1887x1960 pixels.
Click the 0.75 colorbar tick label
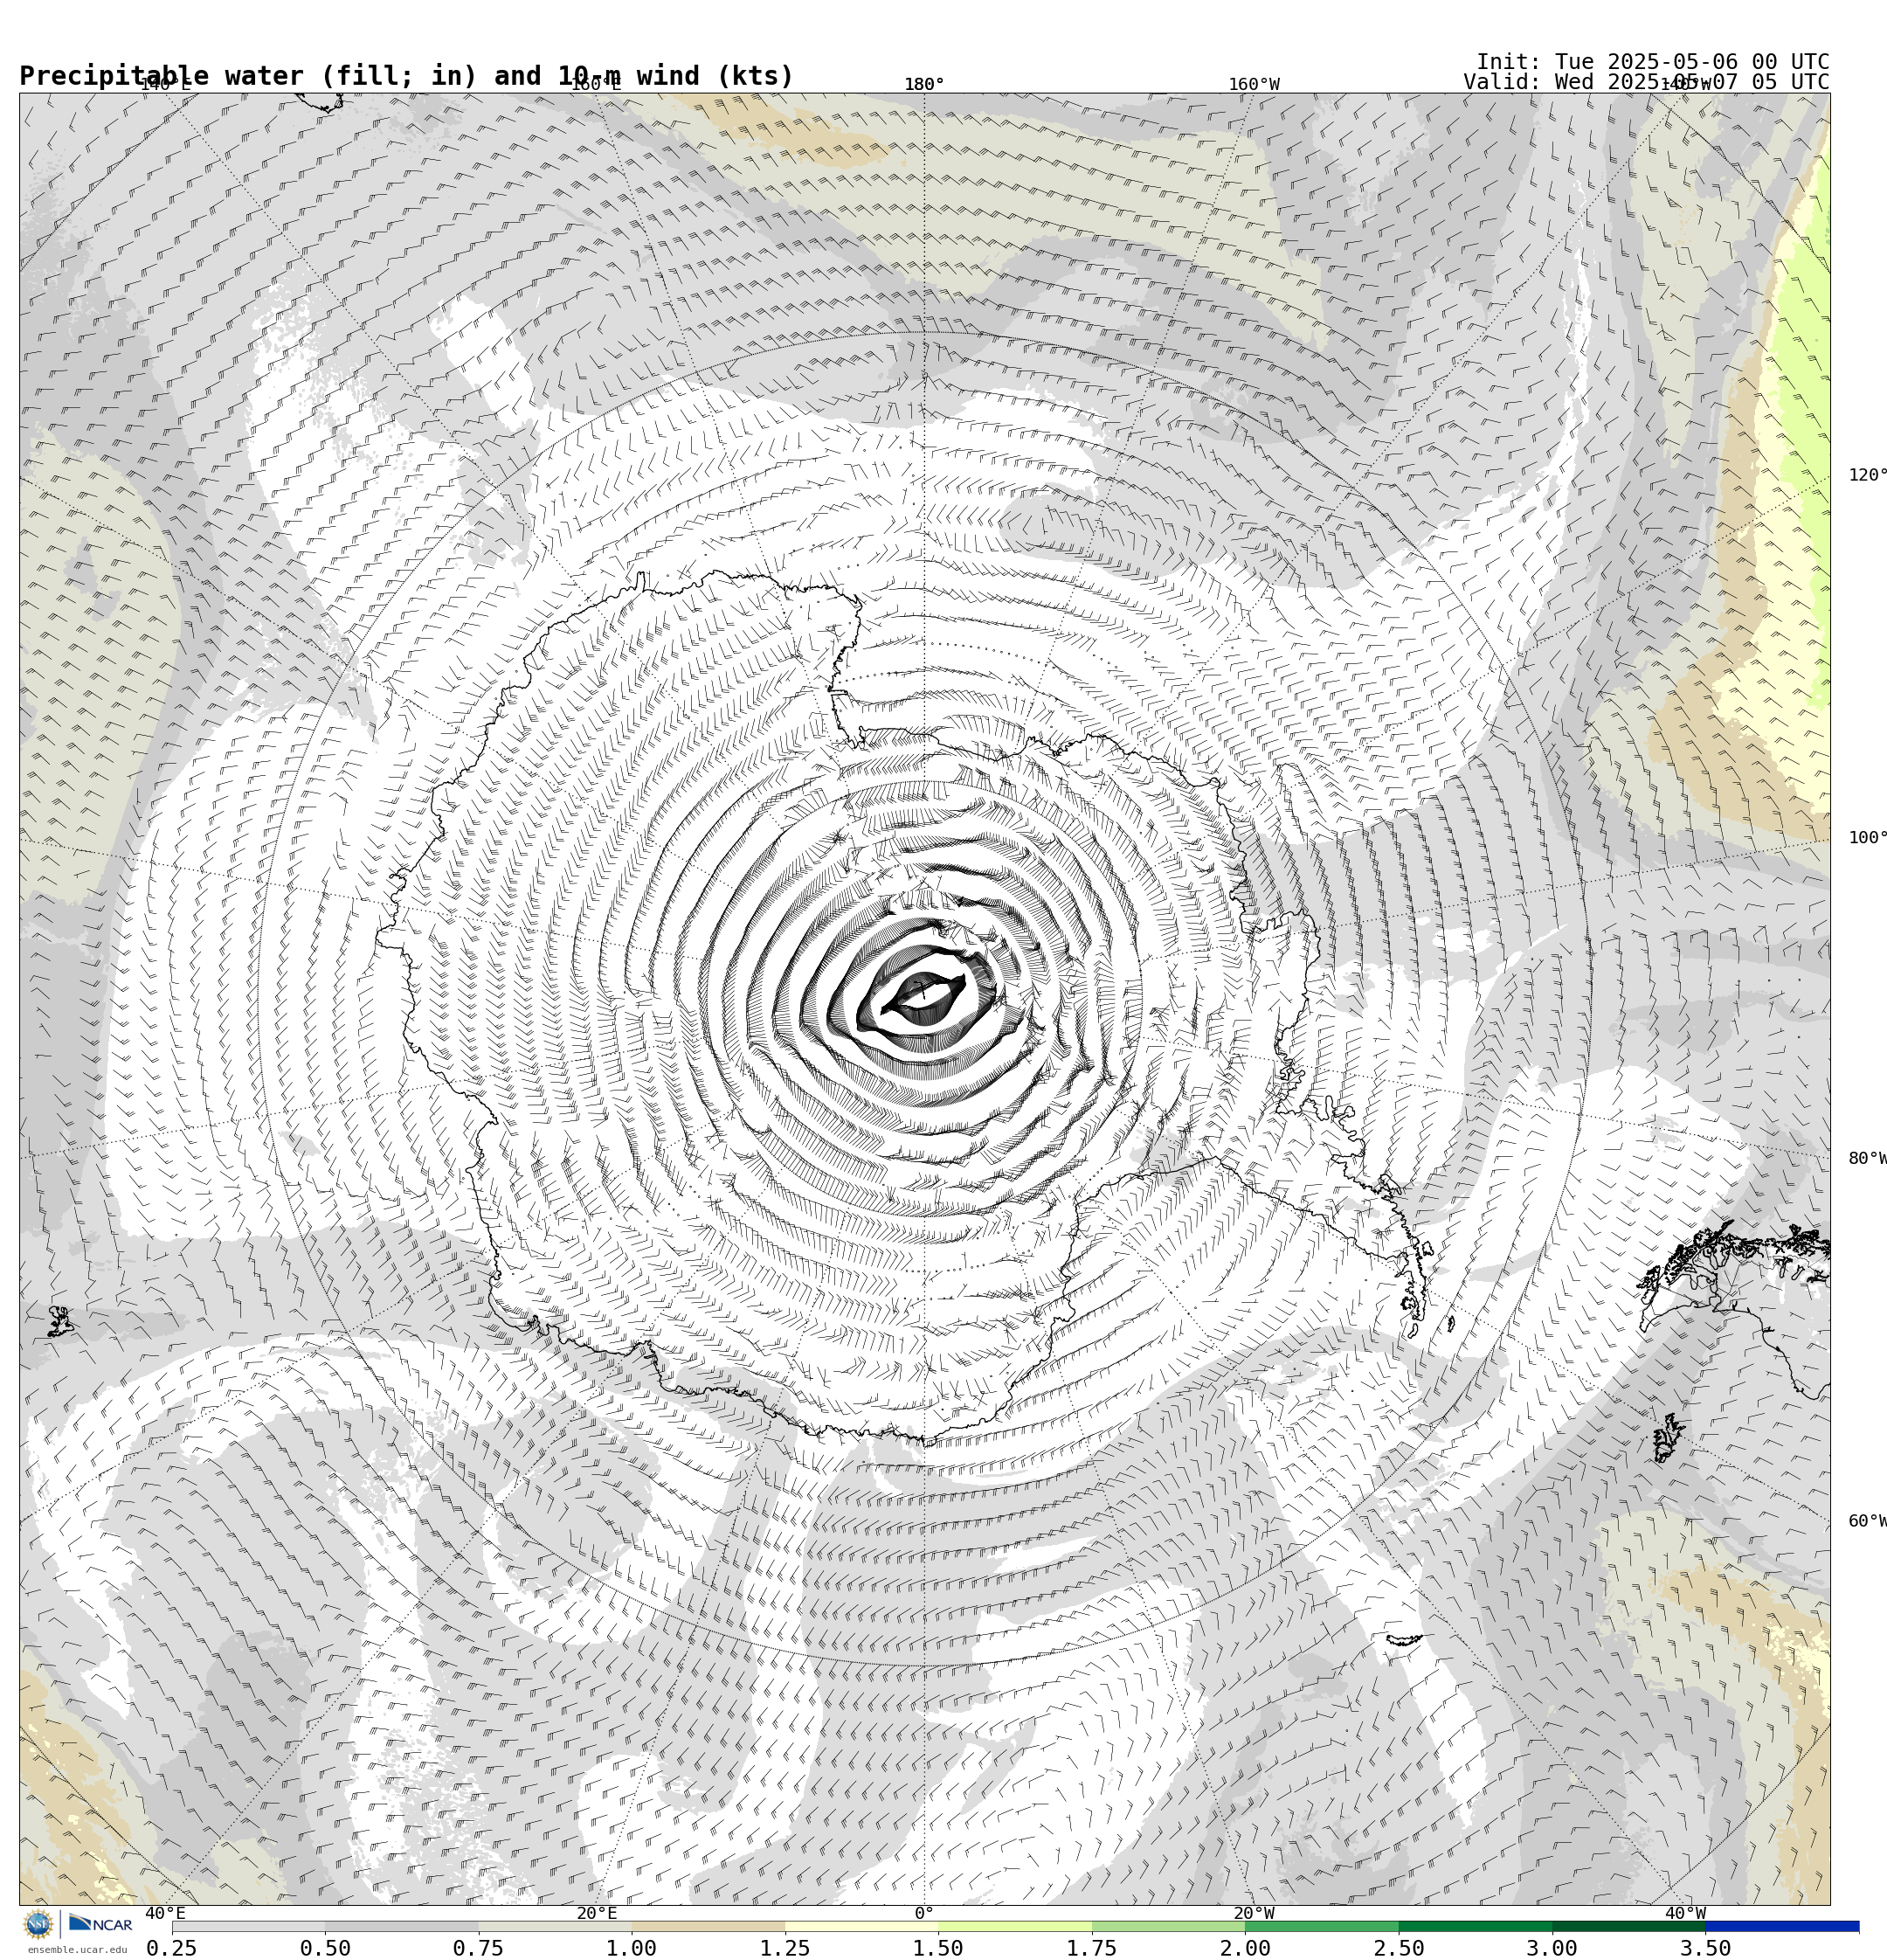pos(478,1948)
